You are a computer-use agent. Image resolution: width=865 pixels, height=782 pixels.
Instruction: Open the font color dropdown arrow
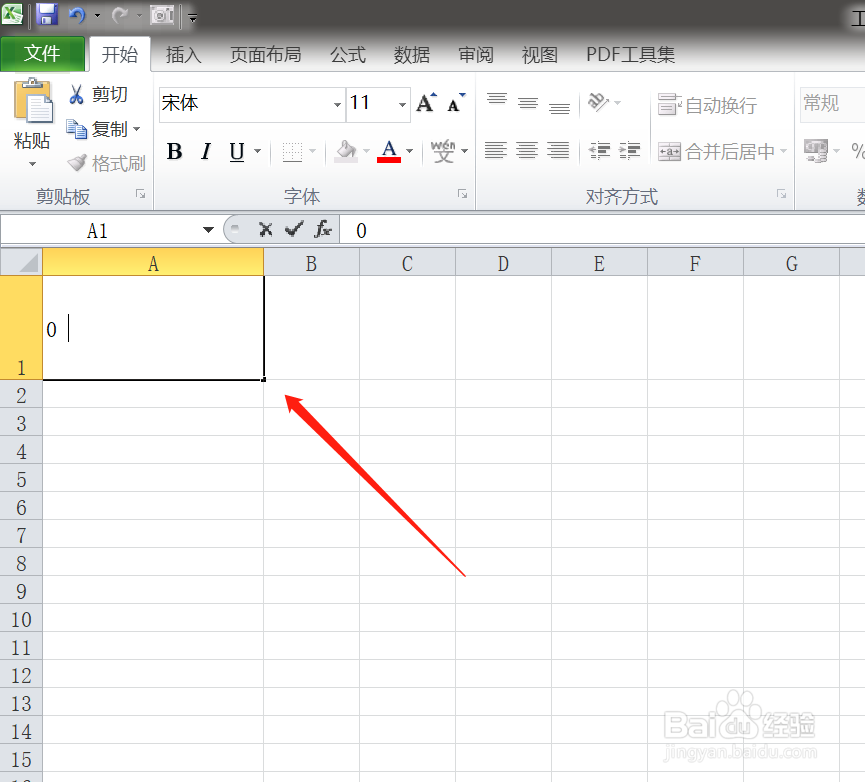[x=409, y=151]
